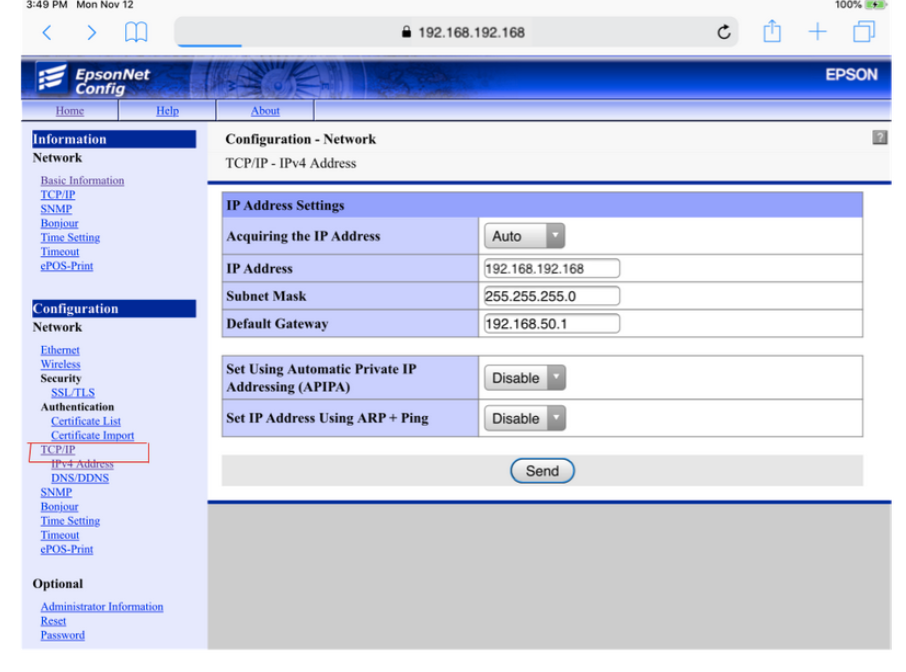This screenshot has width=906, height=672.
Task: Share this configuration page
Action: click(771, 32)
